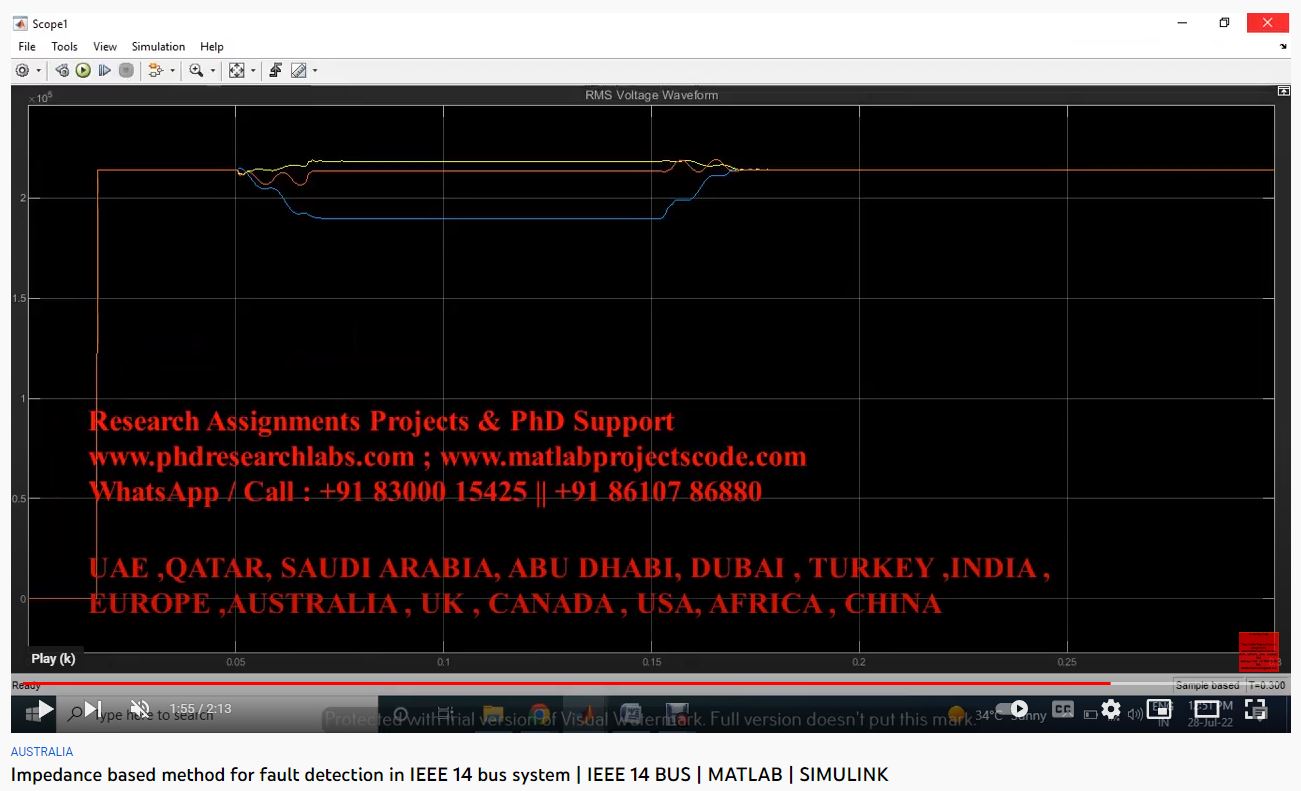The height and width of the screenshot is (791, 1301).
Task: Expand the measurements dropdown arrow
Action: click(315, 71)
